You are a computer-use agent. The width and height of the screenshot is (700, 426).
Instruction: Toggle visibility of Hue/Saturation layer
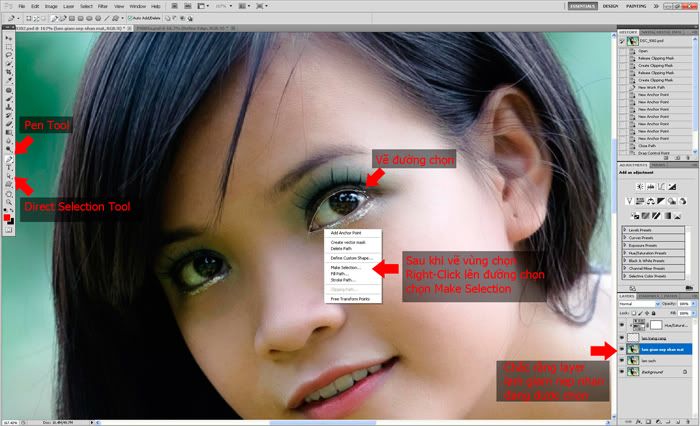[620, 326]
